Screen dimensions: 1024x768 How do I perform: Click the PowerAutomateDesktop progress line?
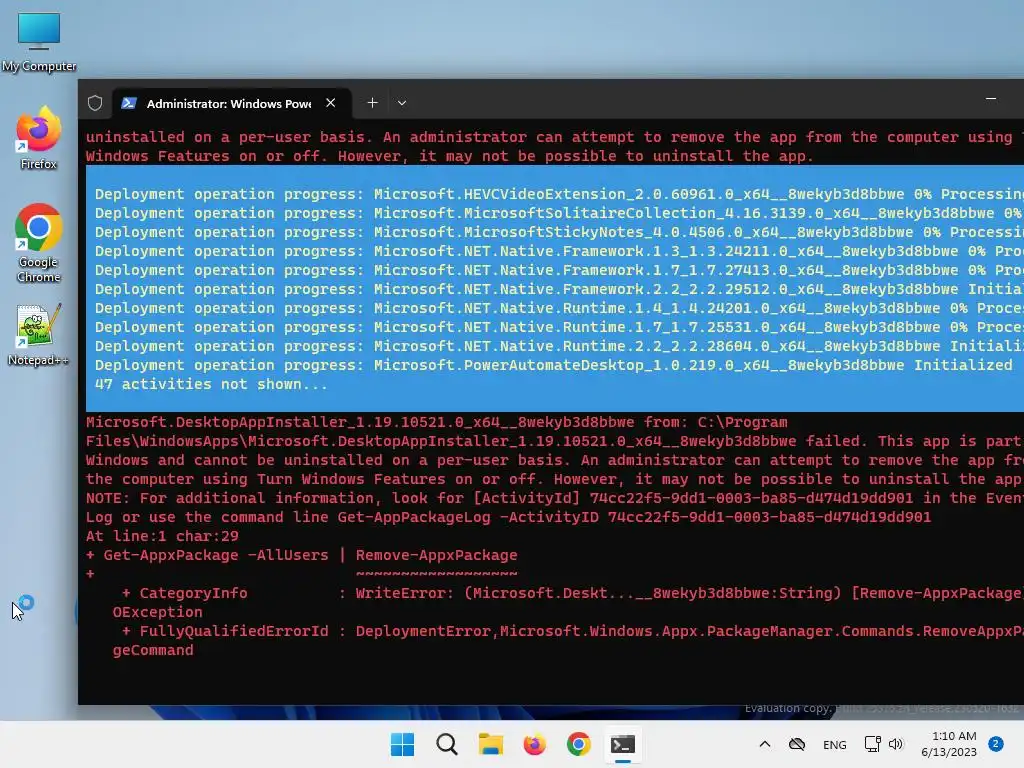coord(554,365)
